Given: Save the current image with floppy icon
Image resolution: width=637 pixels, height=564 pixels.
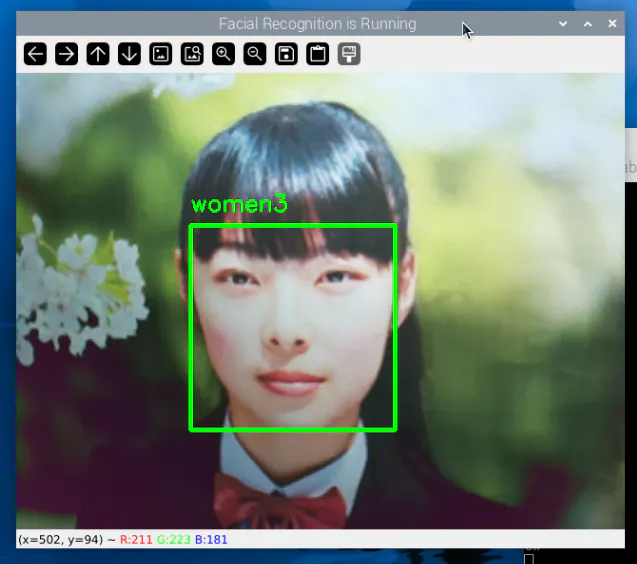Looking at the screenshot, I should click(x=286, y=54).
